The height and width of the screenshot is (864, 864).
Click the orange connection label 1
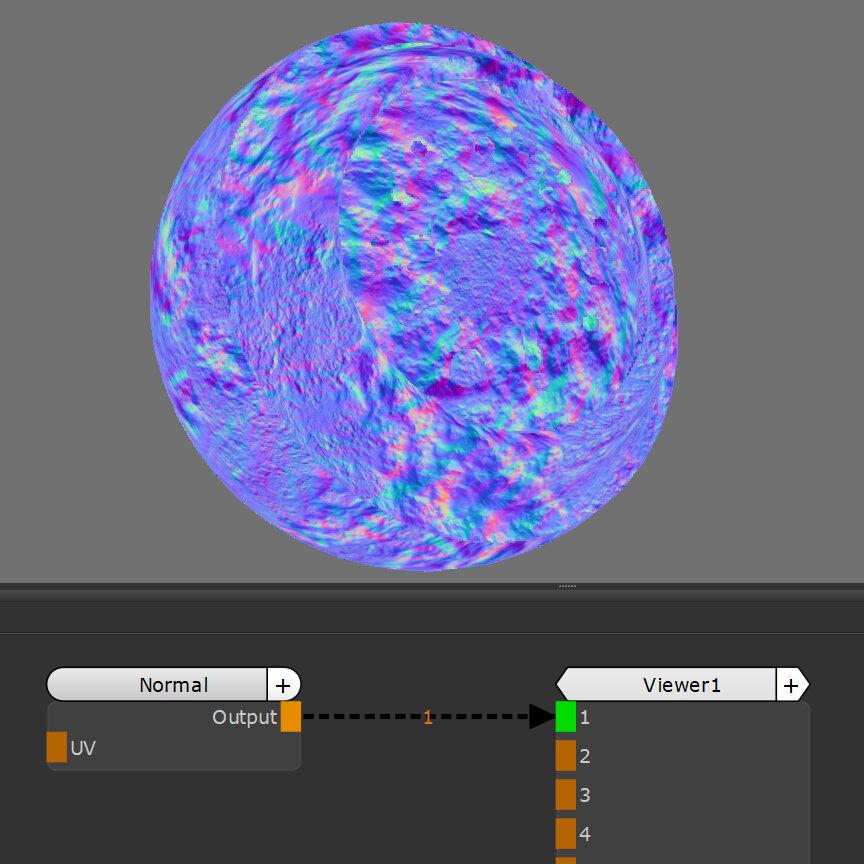click(428, 718)
